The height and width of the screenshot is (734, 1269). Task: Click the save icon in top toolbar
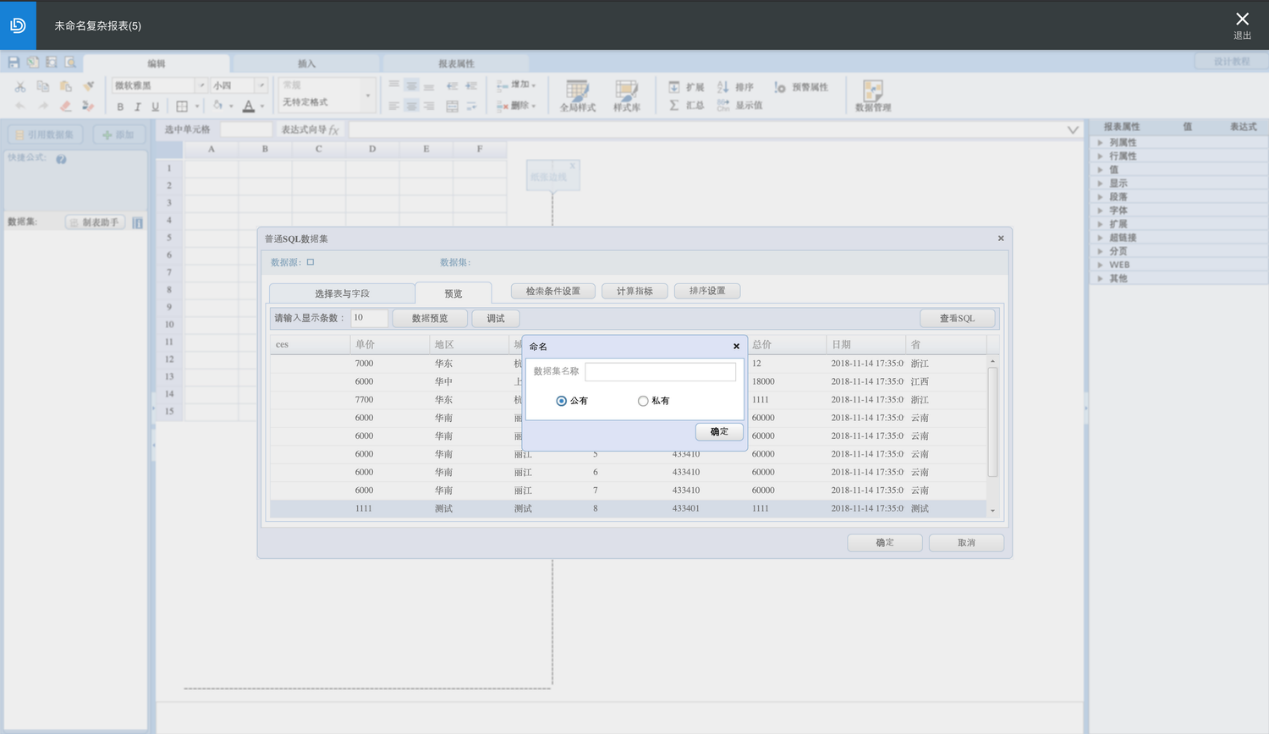[14, 63]
